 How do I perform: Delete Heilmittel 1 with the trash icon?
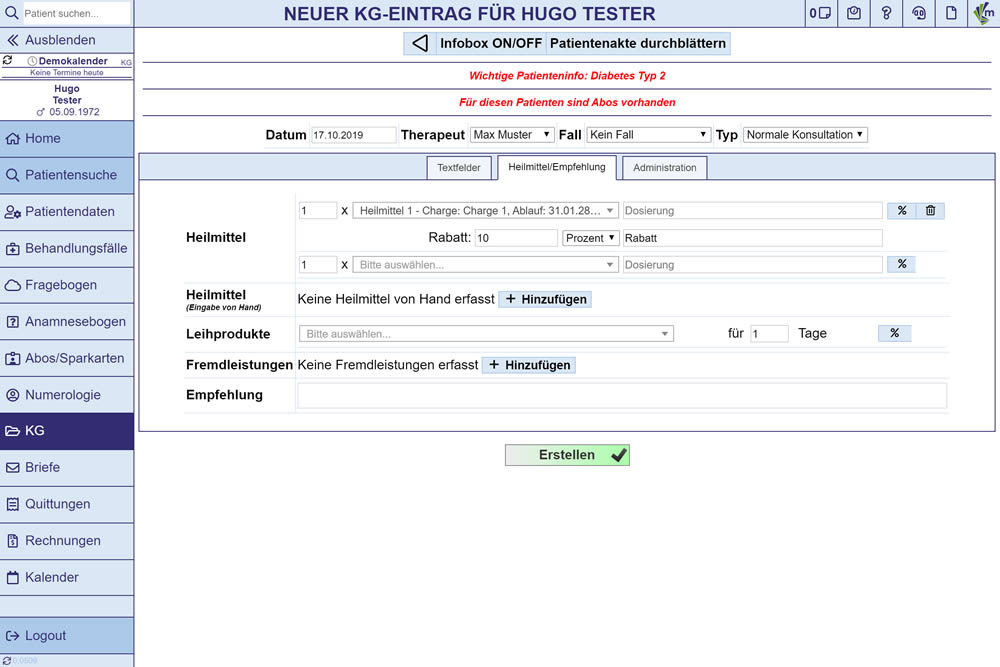[930, 211]
